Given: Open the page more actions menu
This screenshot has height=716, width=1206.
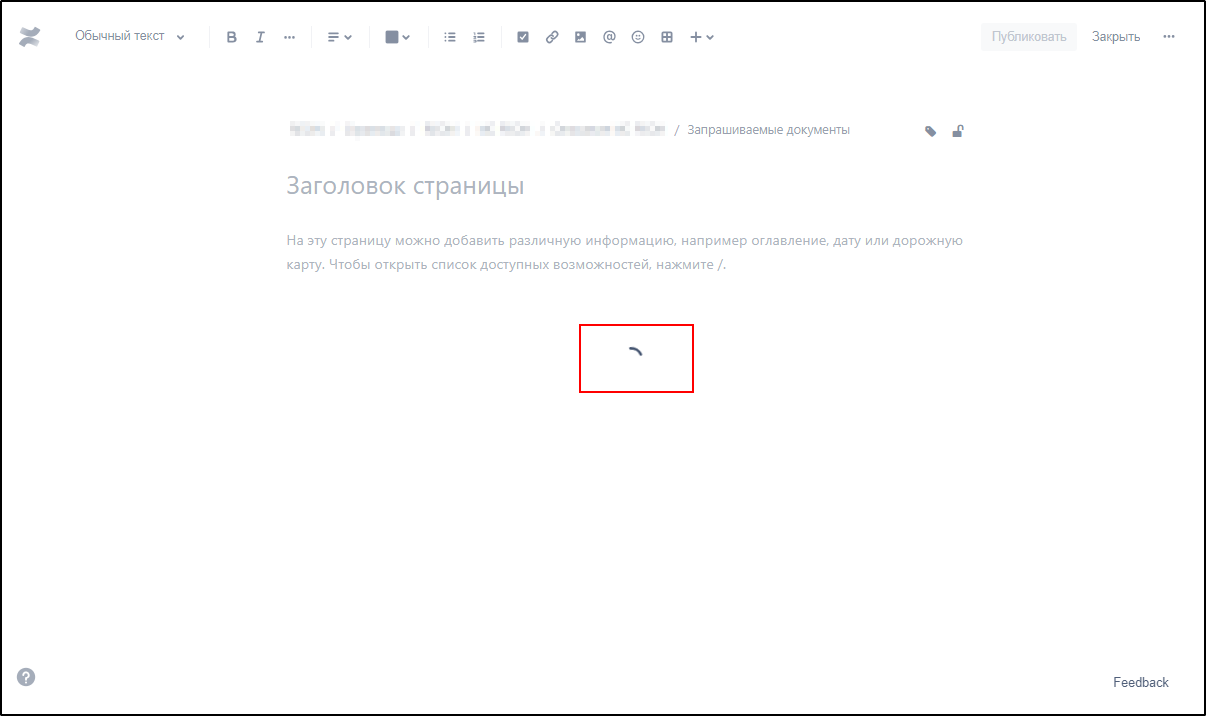Looking at the screenshot, I should [x=1169, y=37].
